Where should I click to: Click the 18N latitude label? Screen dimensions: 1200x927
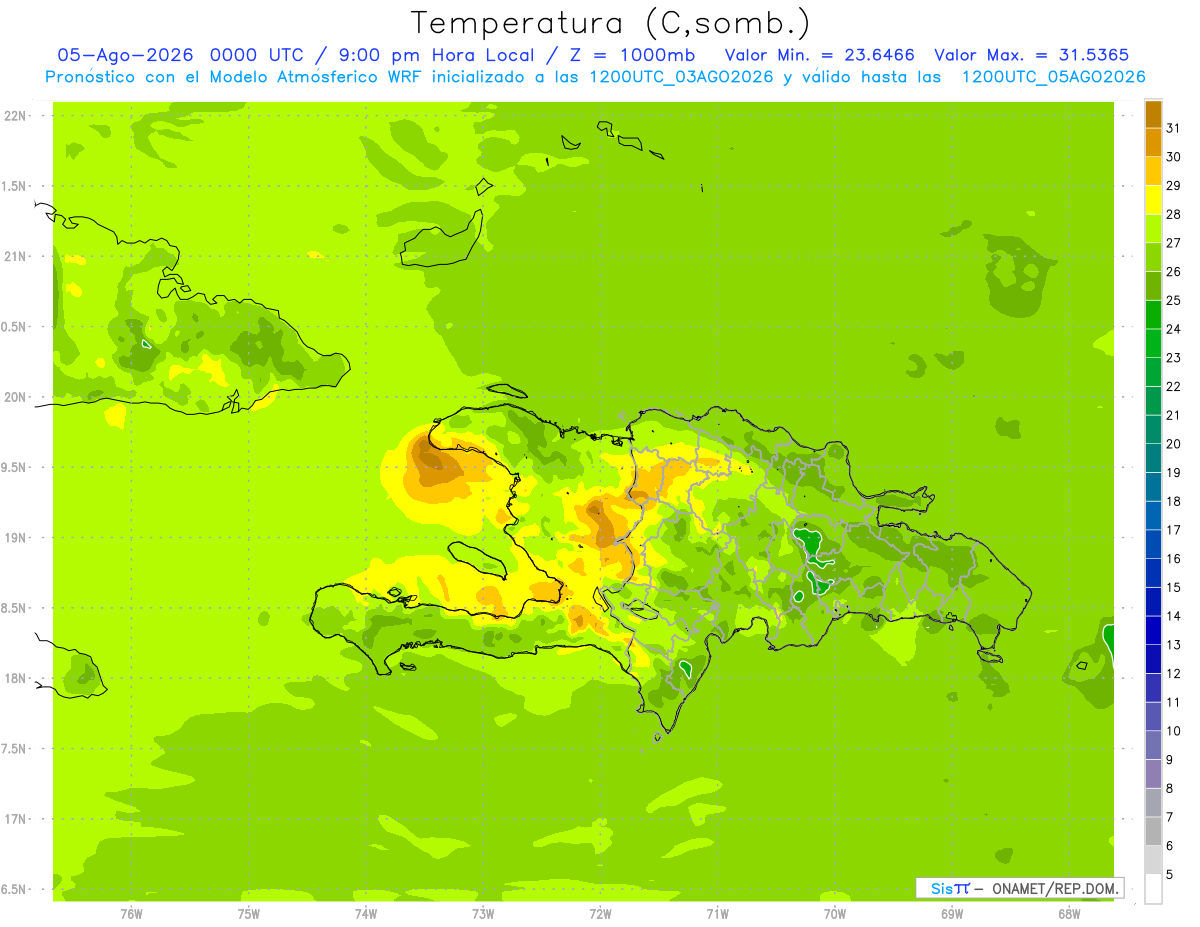[x=15, y=678]
